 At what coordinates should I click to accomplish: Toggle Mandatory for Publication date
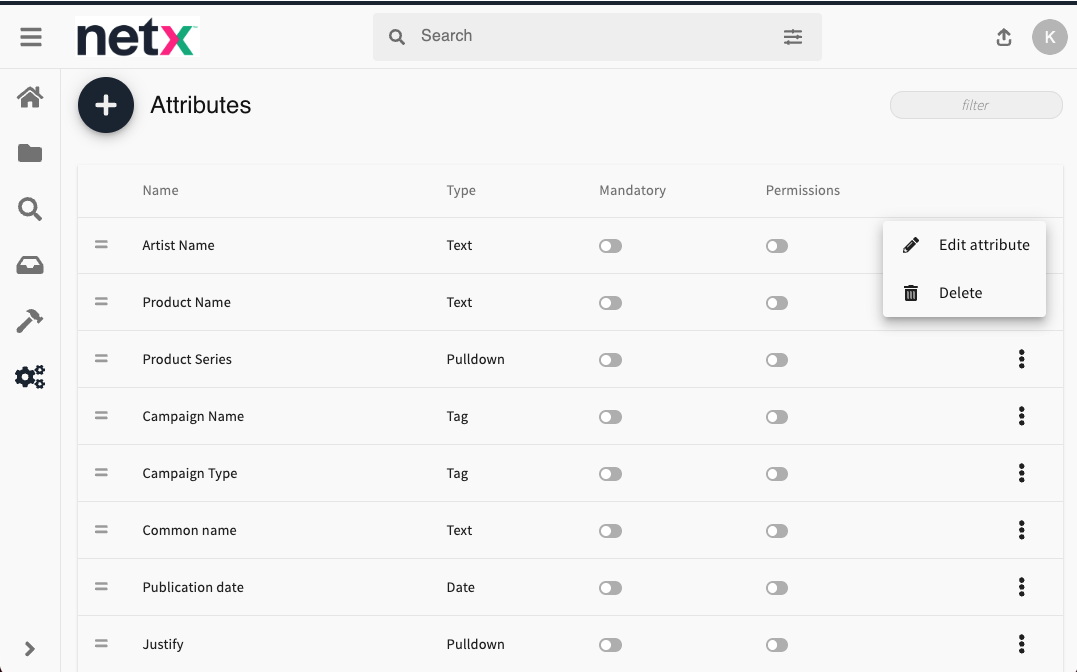pos(610,588)
